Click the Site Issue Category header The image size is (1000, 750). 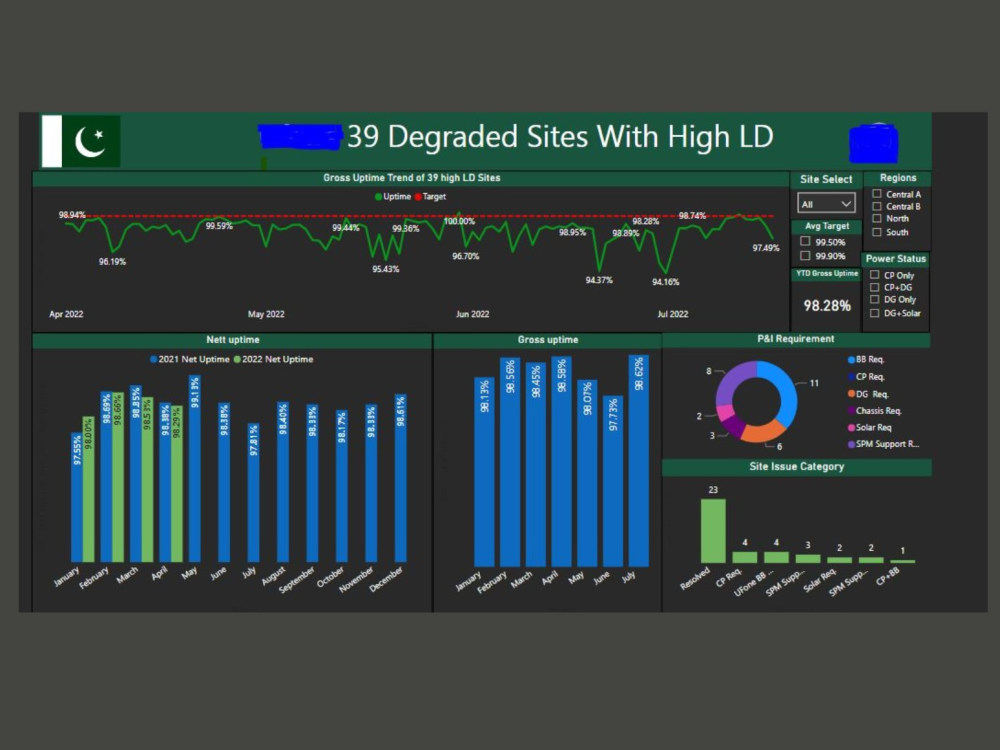pyautogui.click(x=796, y=467)
